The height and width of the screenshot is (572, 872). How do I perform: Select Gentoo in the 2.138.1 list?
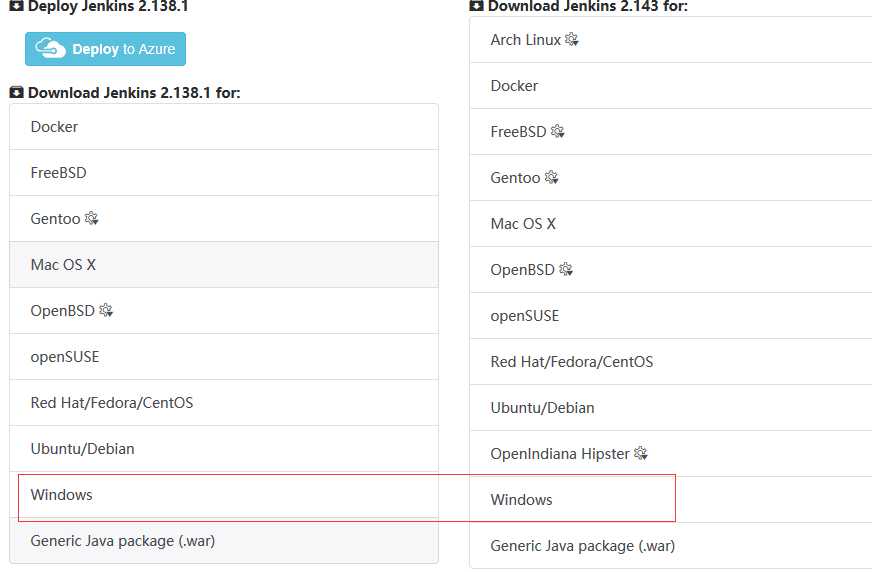point(224,218)
